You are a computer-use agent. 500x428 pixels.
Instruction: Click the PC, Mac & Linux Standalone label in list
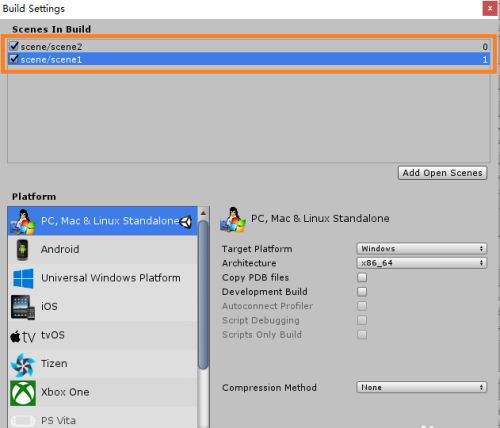coord(110,221)
